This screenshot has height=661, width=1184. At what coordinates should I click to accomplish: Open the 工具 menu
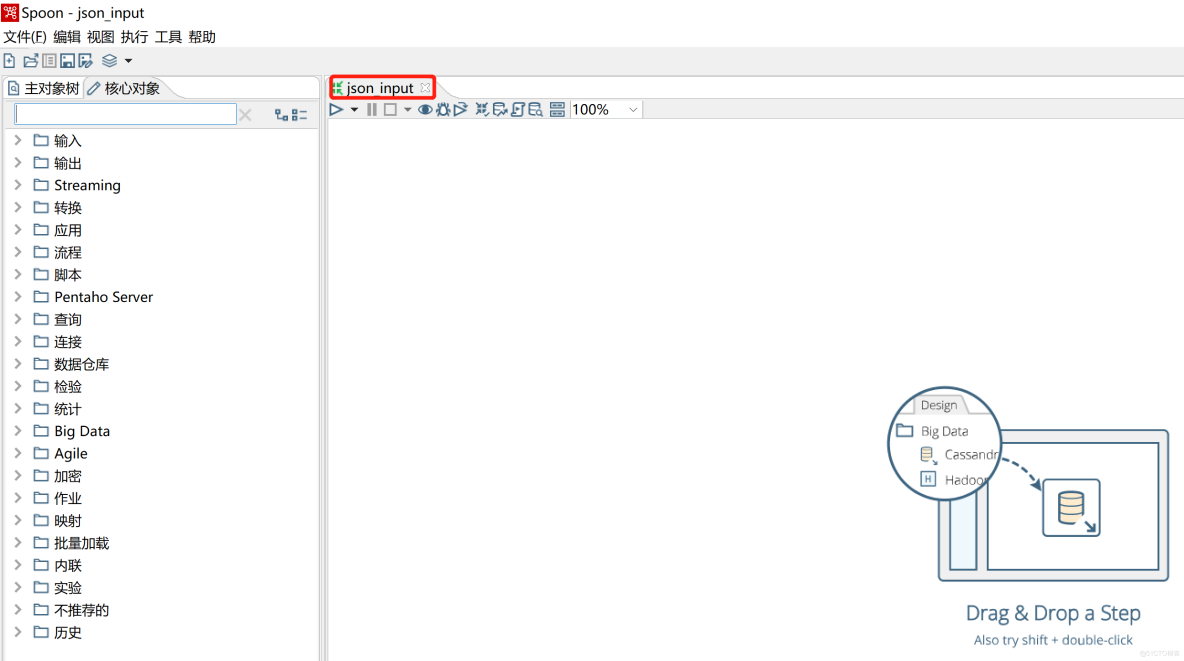(x=168, y=37)
